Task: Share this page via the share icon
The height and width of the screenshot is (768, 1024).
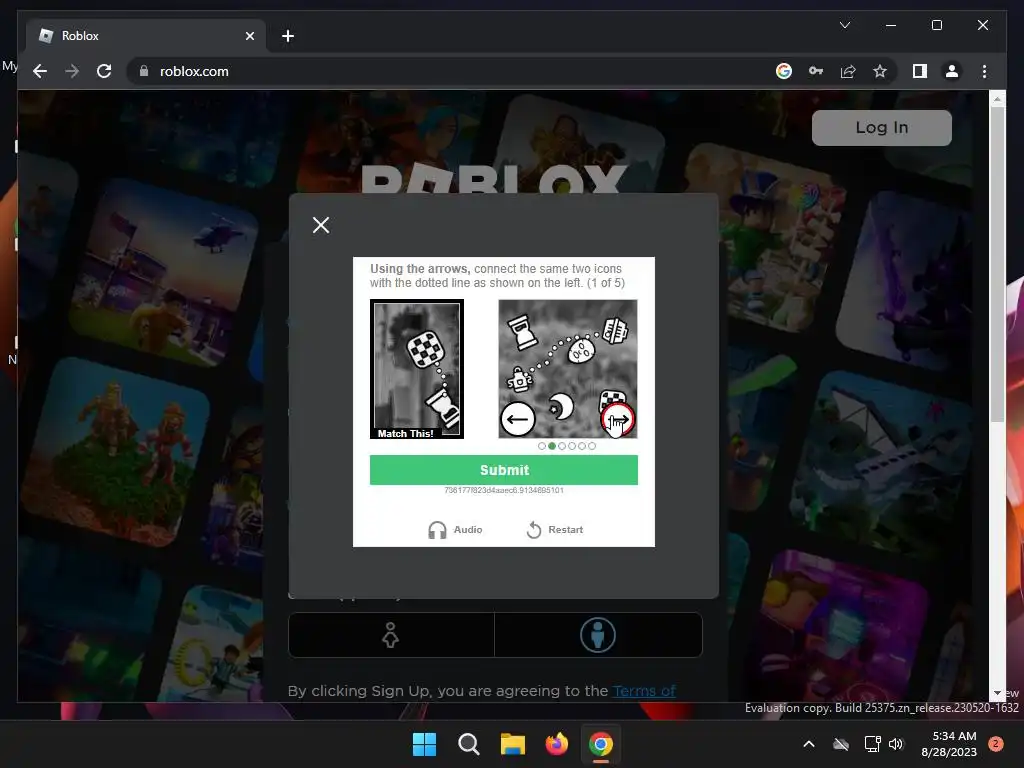Action: point(848,71)
